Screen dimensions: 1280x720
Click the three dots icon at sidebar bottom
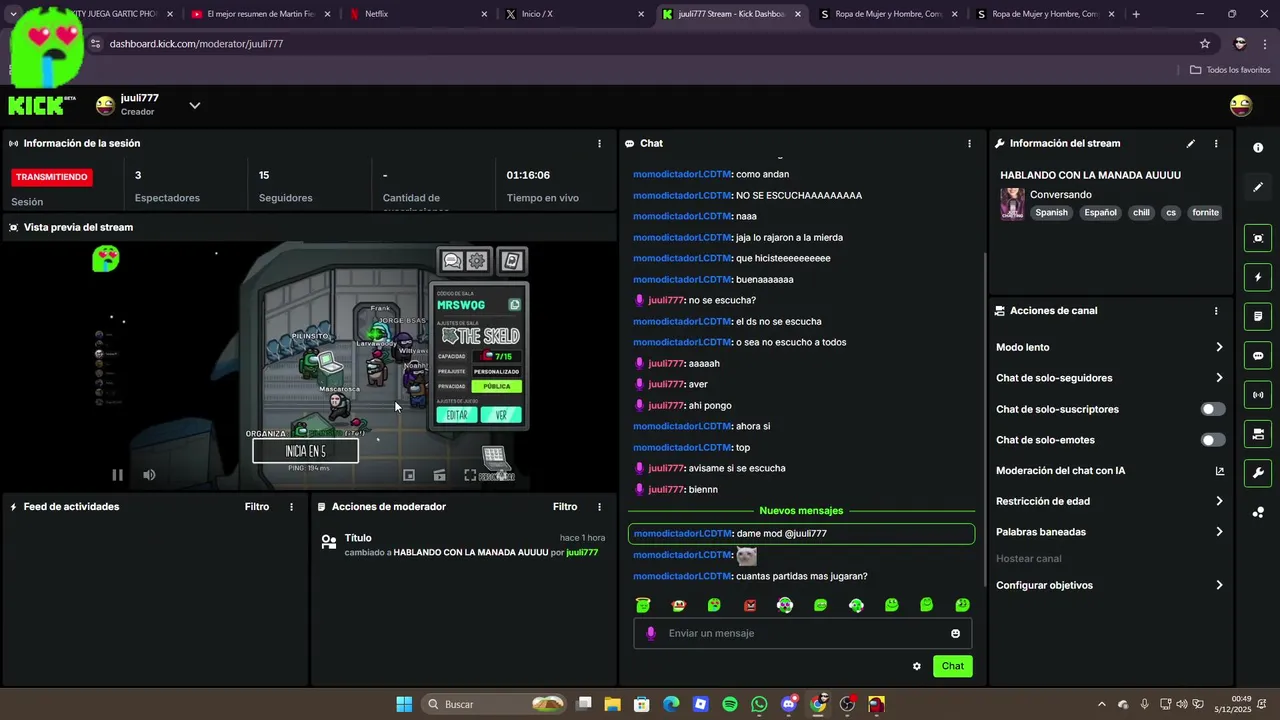[x=1258, y=513]
